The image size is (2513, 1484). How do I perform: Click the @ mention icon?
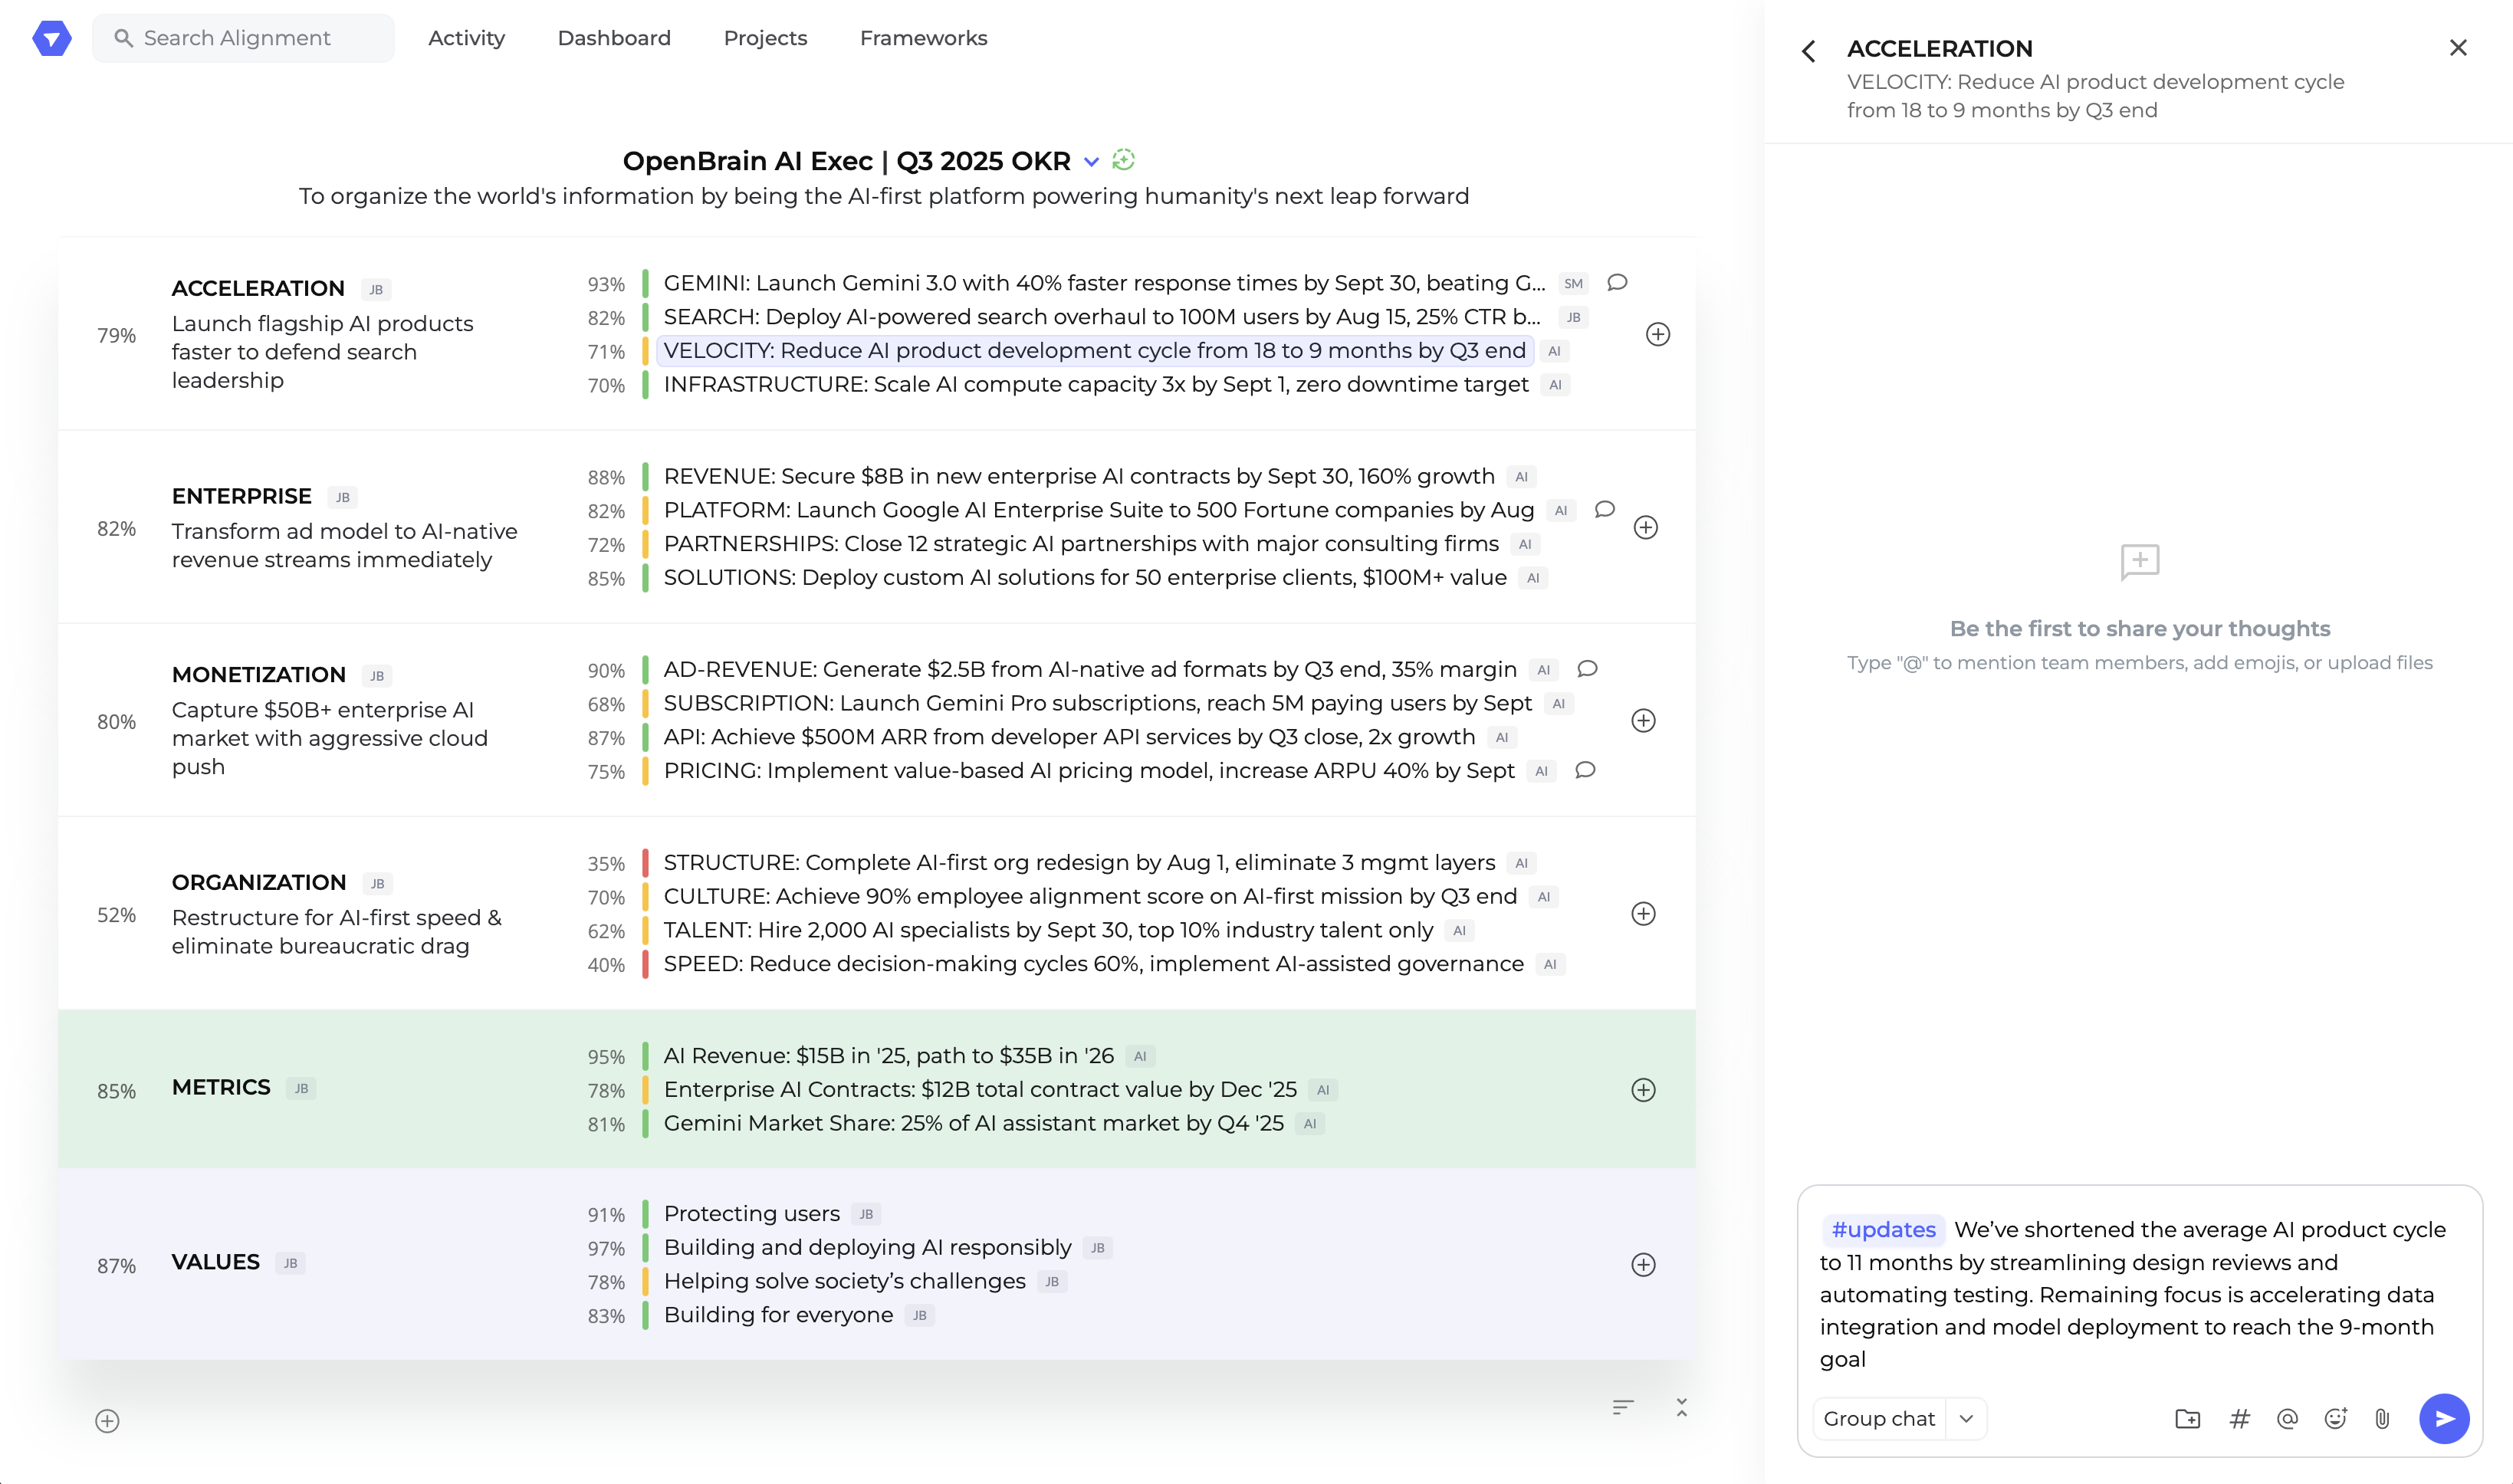pyautogui.click(x=2287, y=1418)
